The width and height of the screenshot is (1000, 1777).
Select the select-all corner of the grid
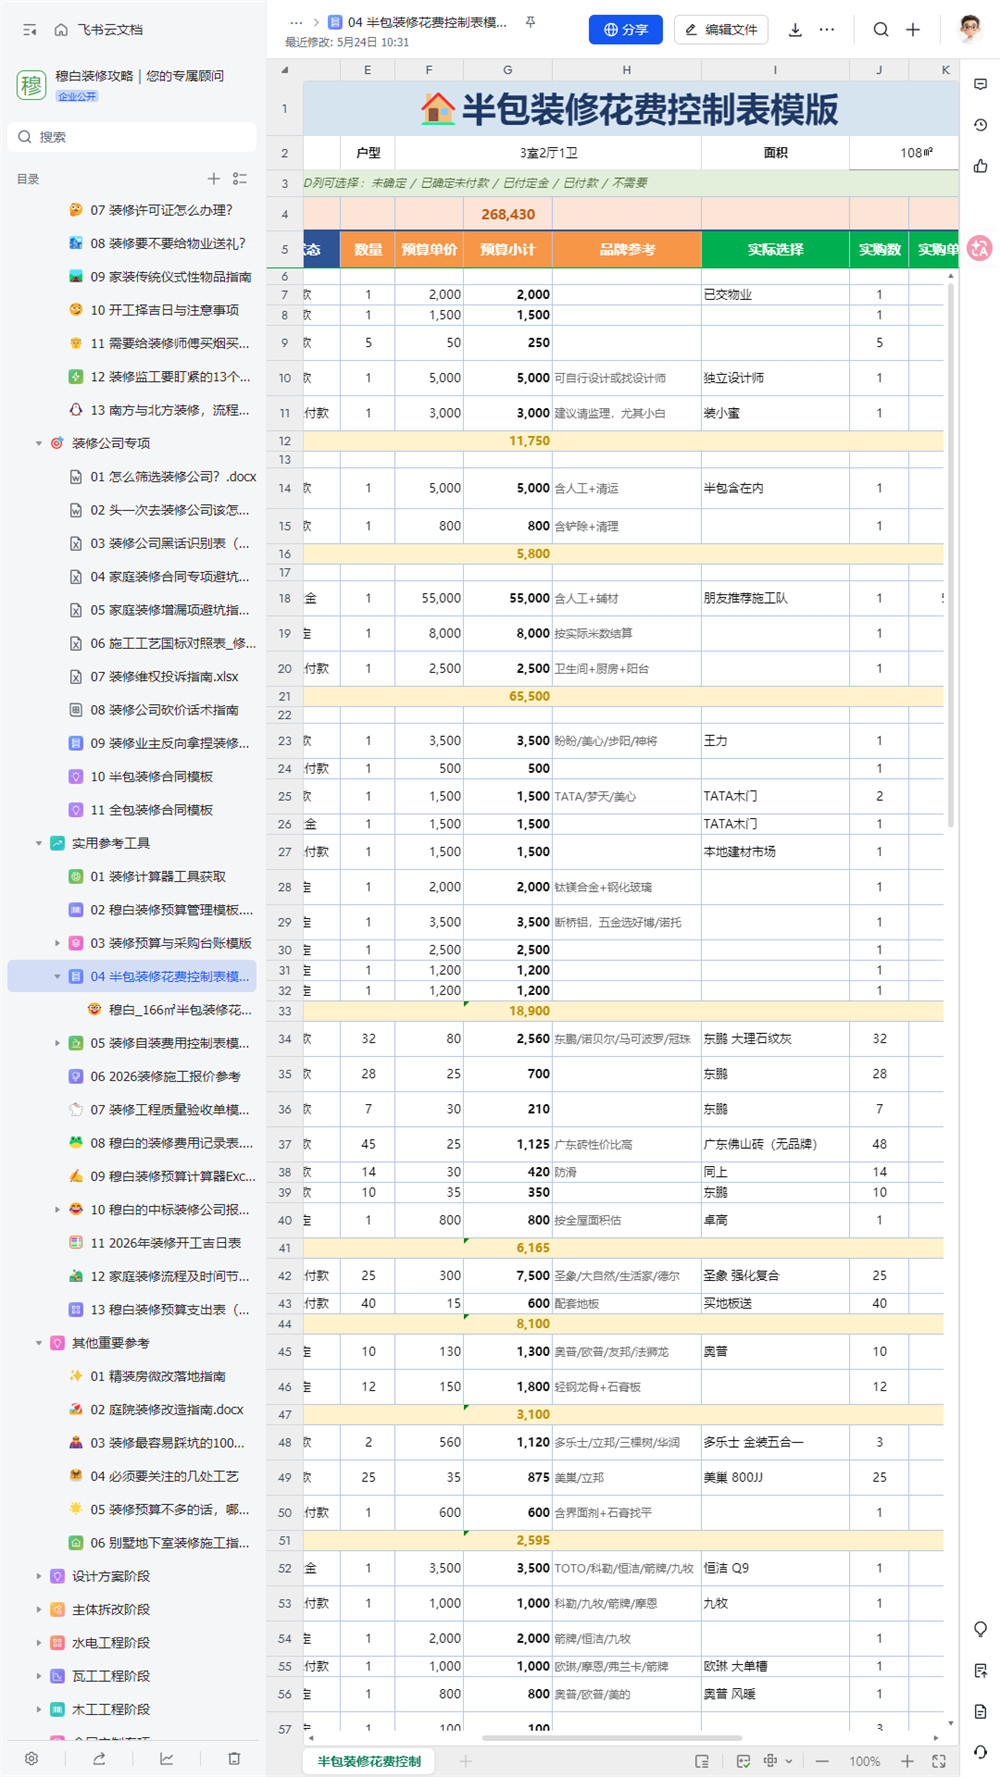click(285, 70)
